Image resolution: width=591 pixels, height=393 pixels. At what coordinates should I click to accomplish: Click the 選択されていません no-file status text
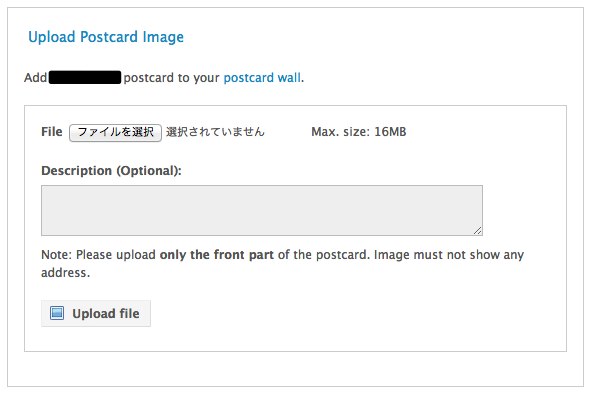point(215,132)
